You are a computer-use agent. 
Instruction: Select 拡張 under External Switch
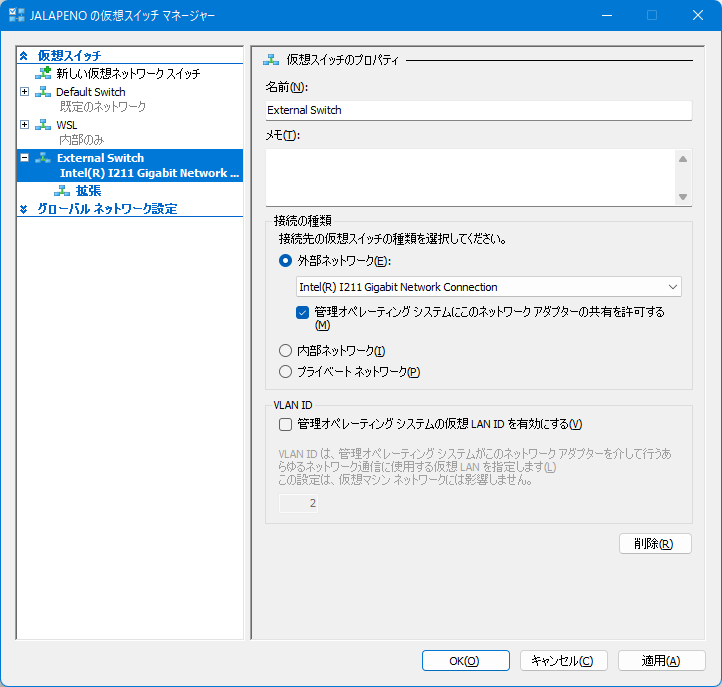[x=88, y=191]
